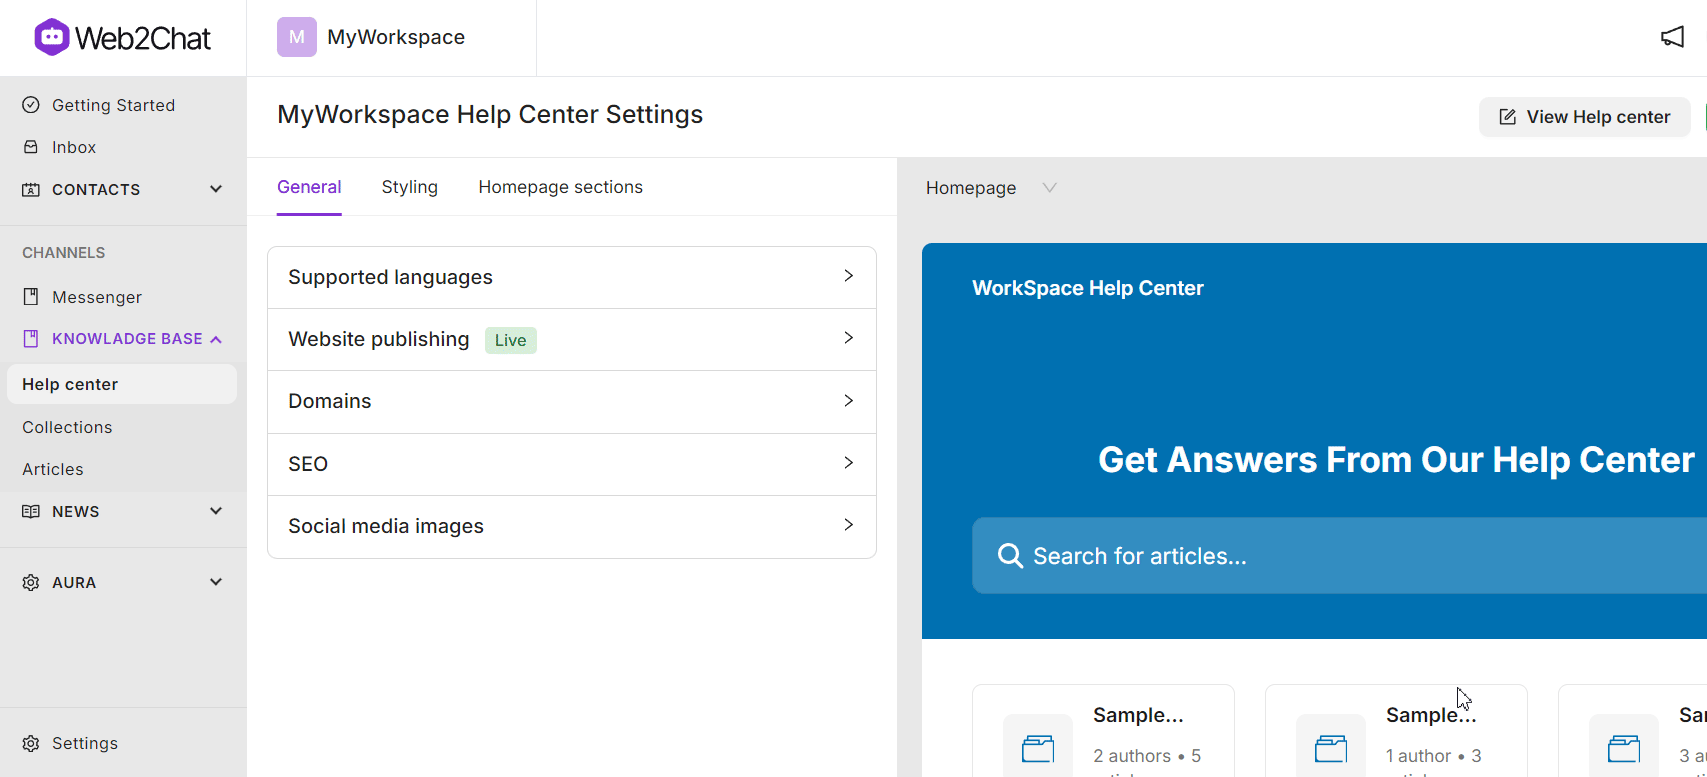Expand Website publishing row arrow

(x=848, y=338)
